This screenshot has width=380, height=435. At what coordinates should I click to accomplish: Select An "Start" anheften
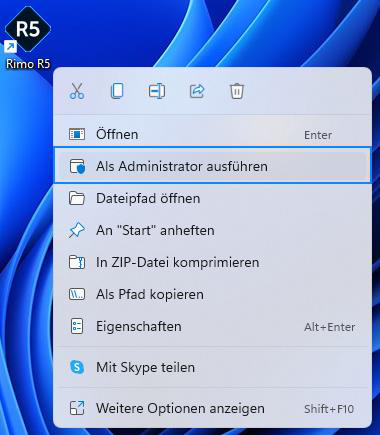pyautogui.click(x=212, y=230)
